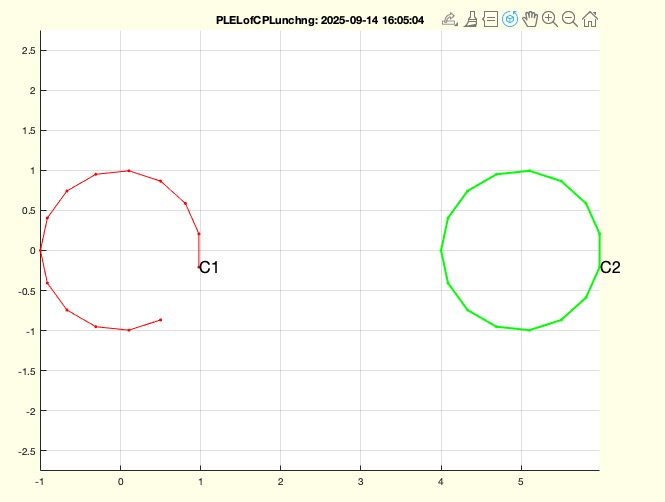
Task: Click the leftmost vertex of green circle
Action: click(441, 250)
